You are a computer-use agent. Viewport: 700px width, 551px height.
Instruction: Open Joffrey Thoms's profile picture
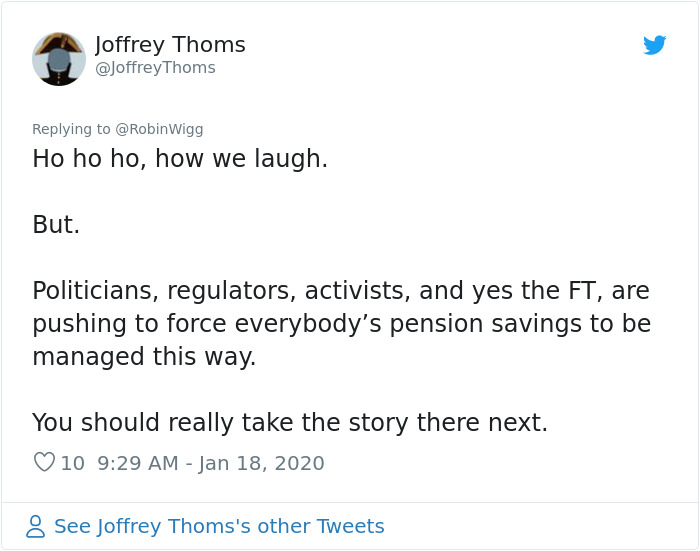click(x=59, y=59)
